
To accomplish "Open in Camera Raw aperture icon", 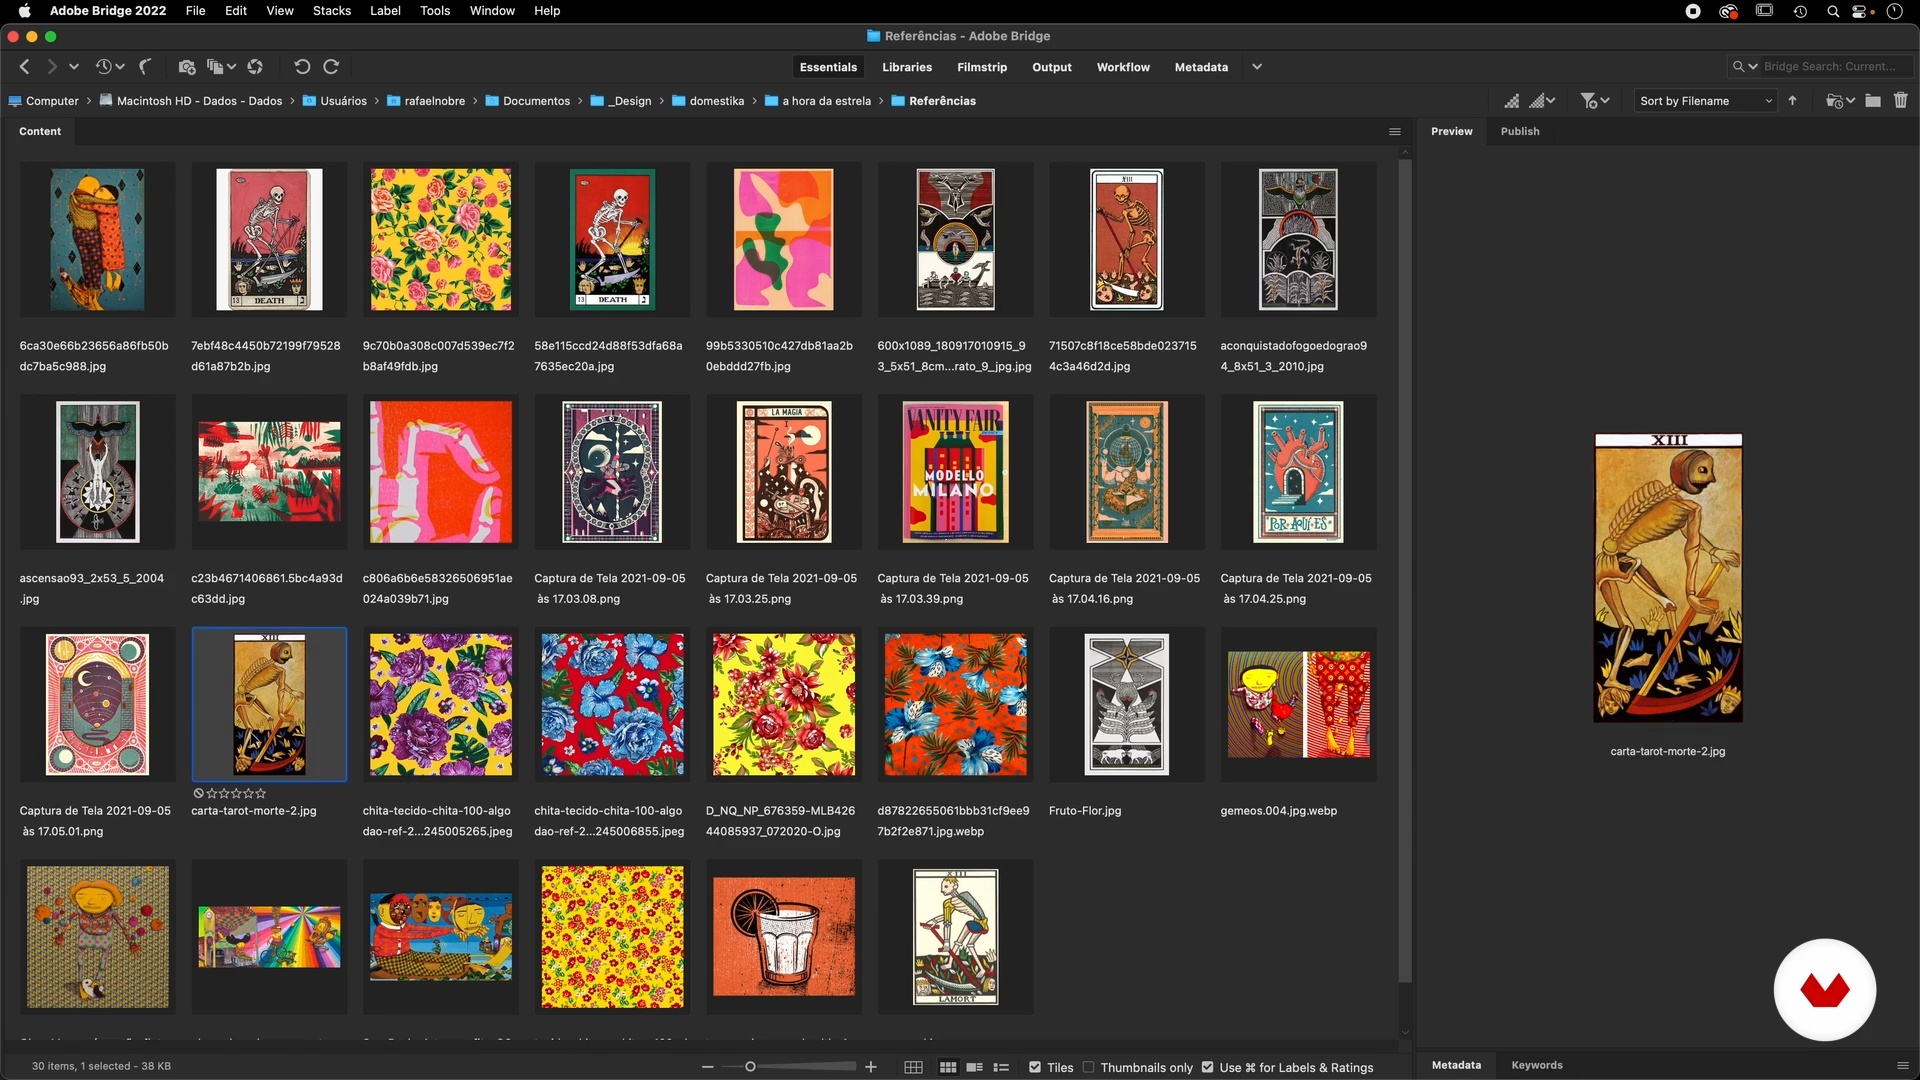I will click(x=255, y=66).
